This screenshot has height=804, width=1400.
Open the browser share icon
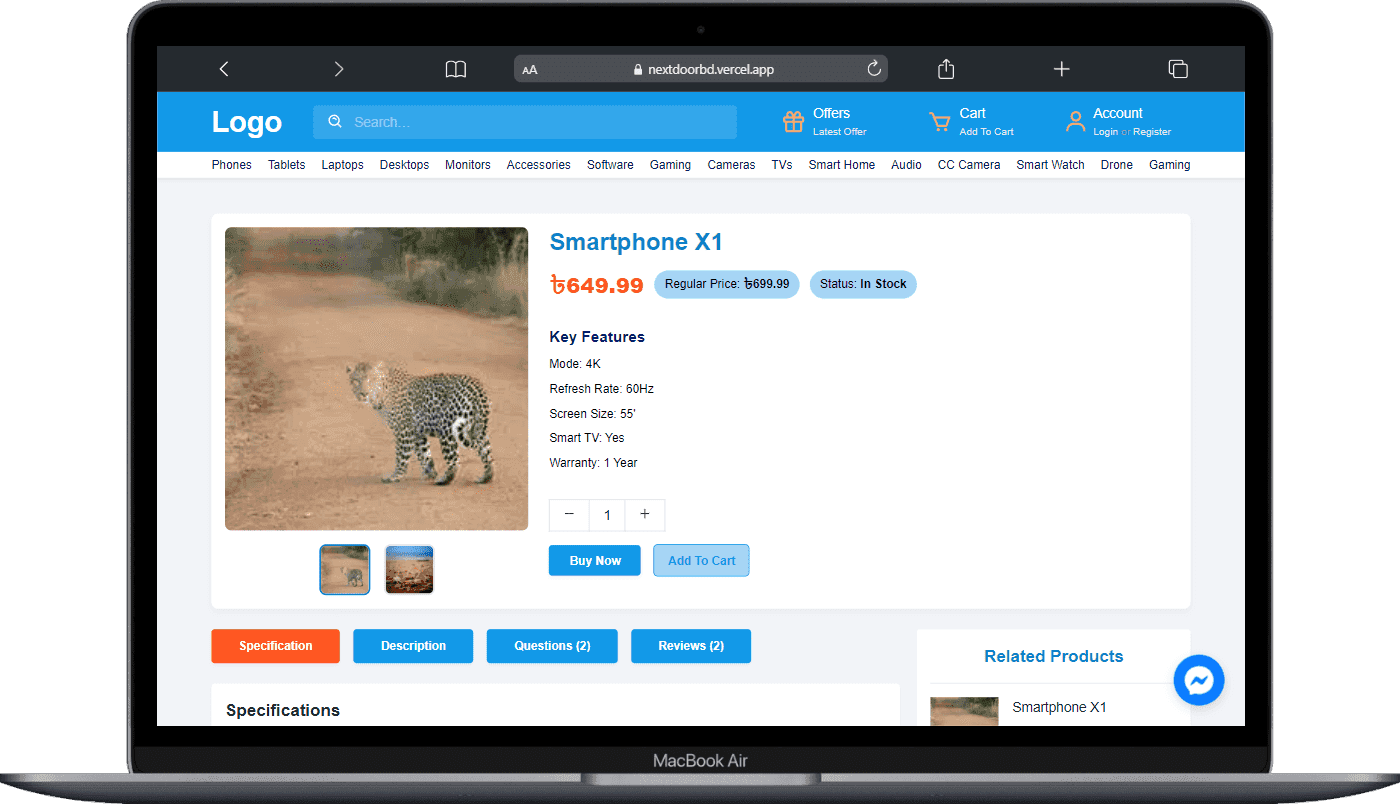click(x=946, y=68)
